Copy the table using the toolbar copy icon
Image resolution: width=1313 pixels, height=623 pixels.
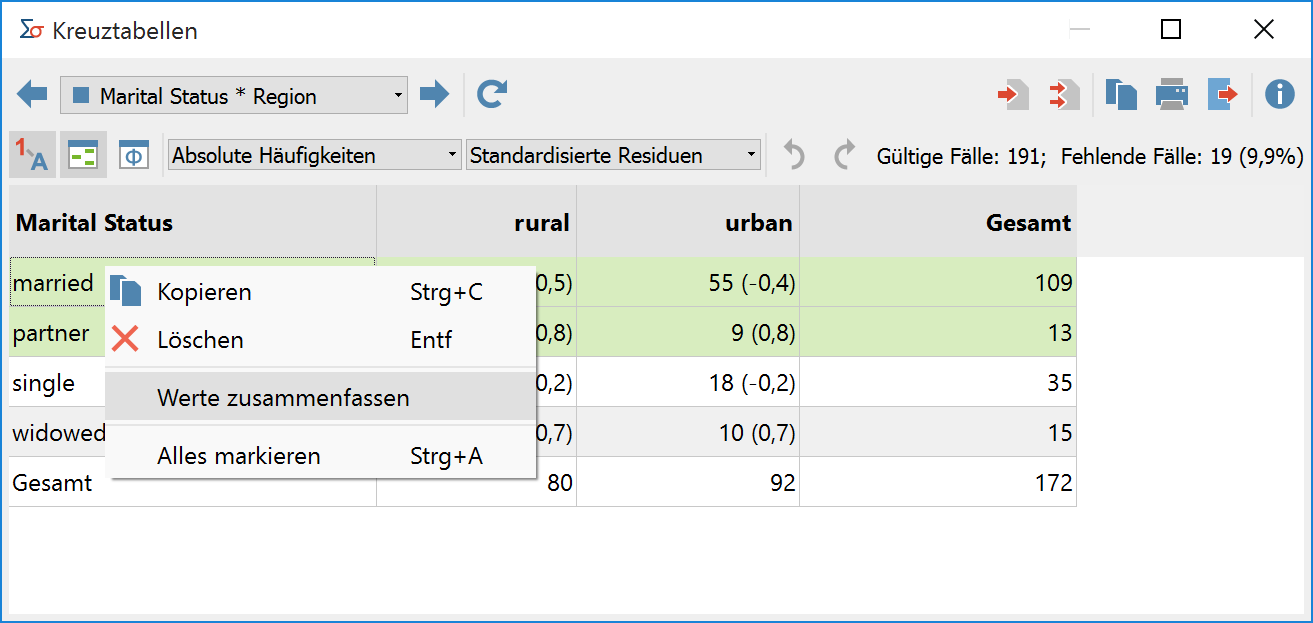point(1121,95)
